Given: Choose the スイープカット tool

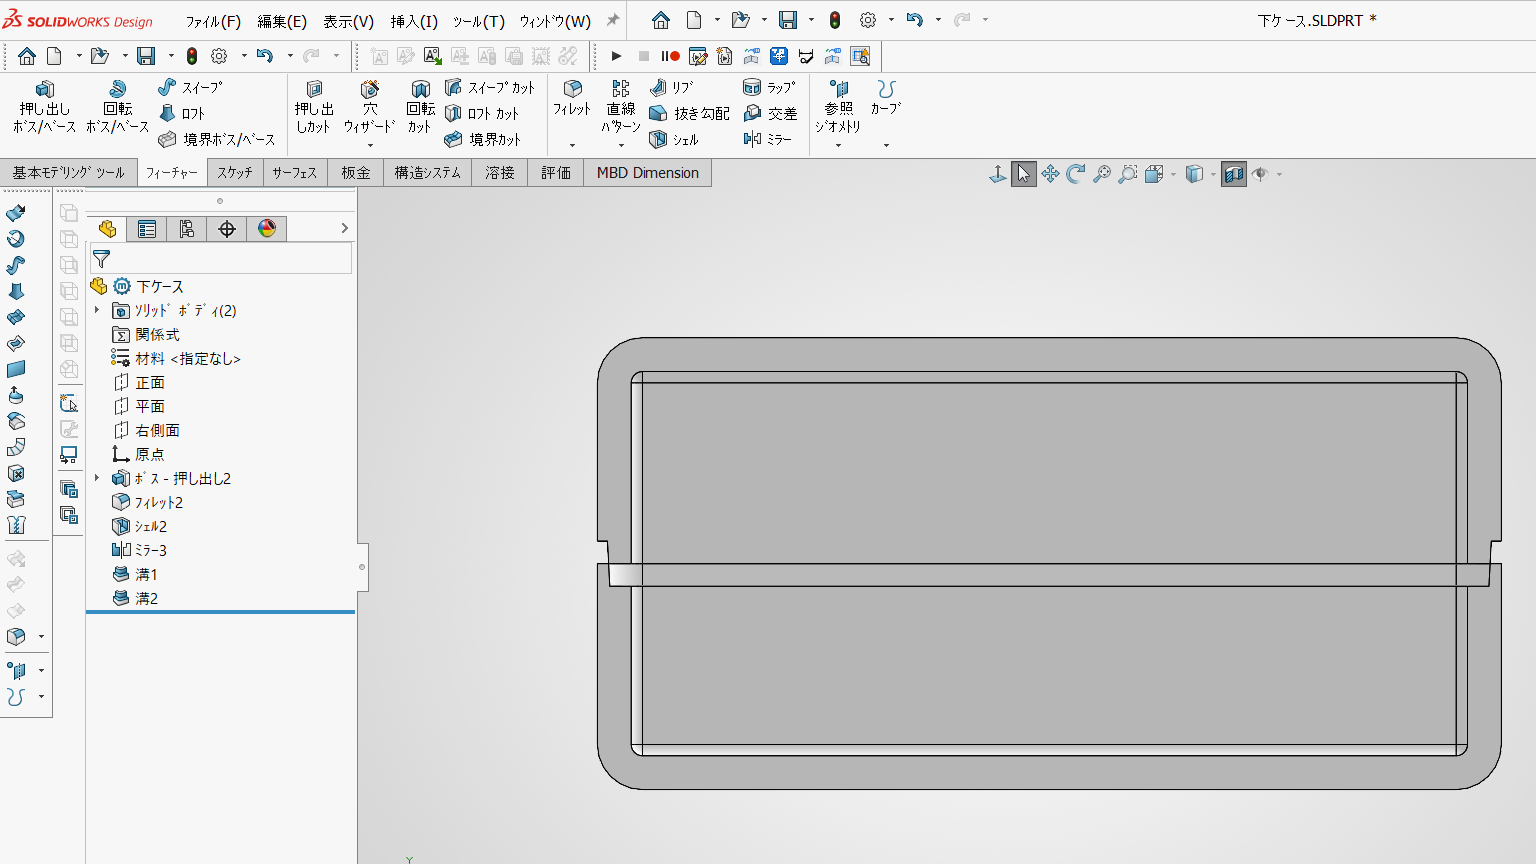Looking at the screenshot, I should click(490, 87).
